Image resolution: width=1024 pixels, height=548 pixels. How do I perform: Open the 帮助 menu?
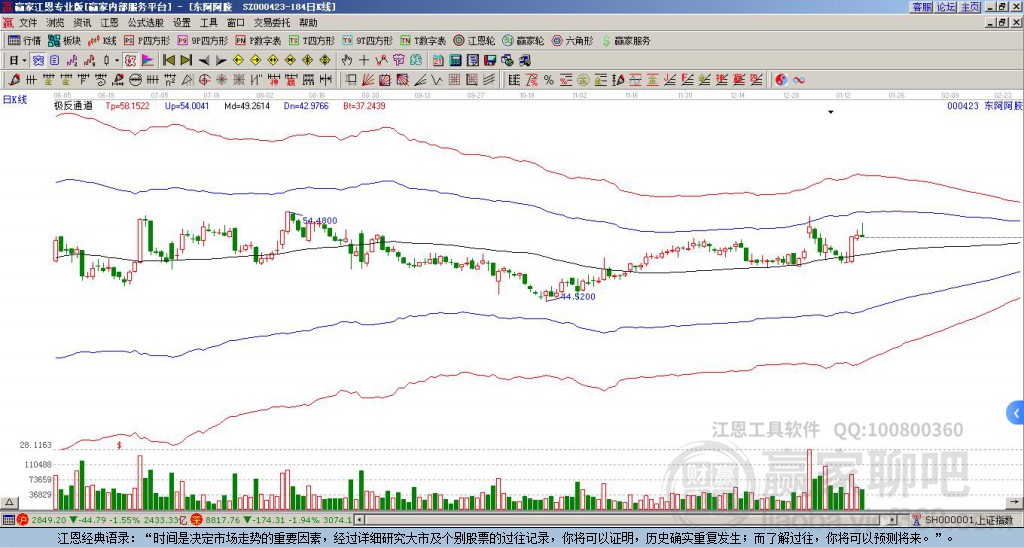[308, 23]
